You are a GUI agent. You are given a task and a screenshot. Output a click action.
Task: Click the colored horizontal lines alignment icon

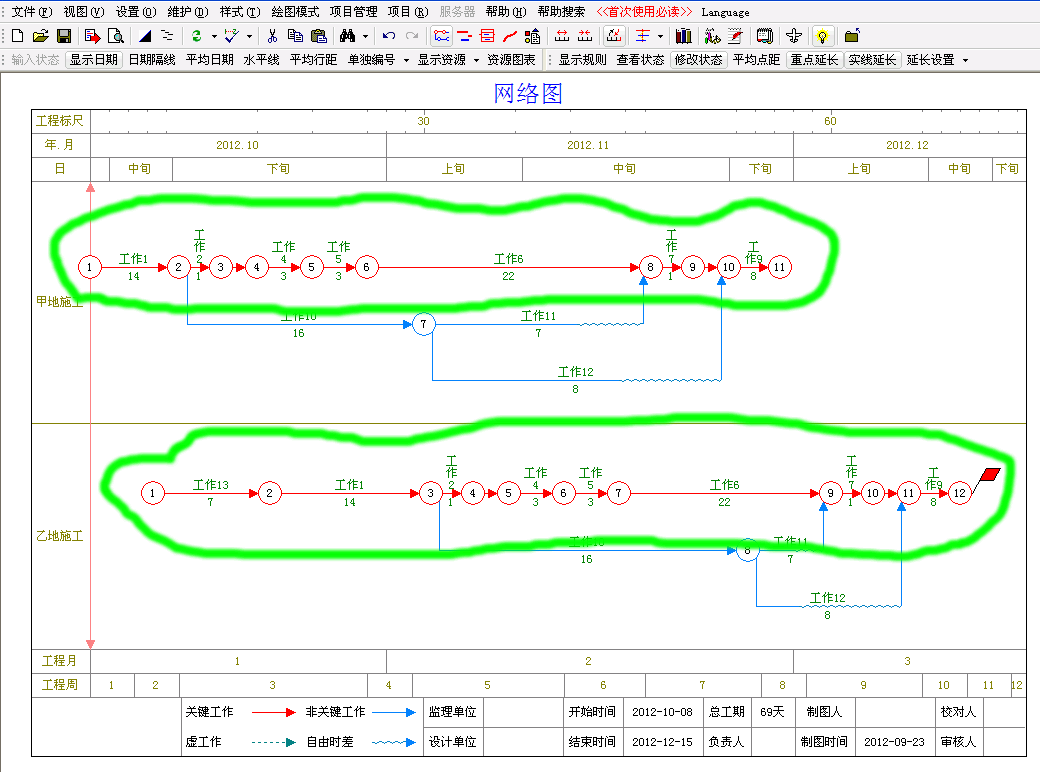pyautogui.click(x=643, y=36)
